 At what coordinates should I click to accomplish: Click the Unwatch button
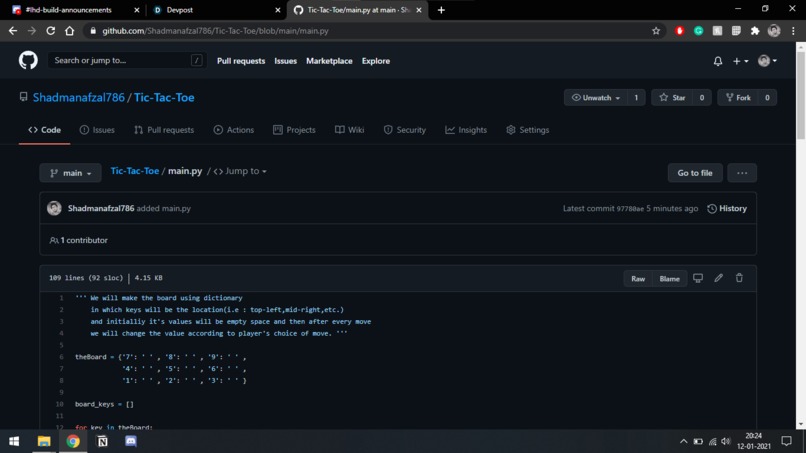coord(596,98)
